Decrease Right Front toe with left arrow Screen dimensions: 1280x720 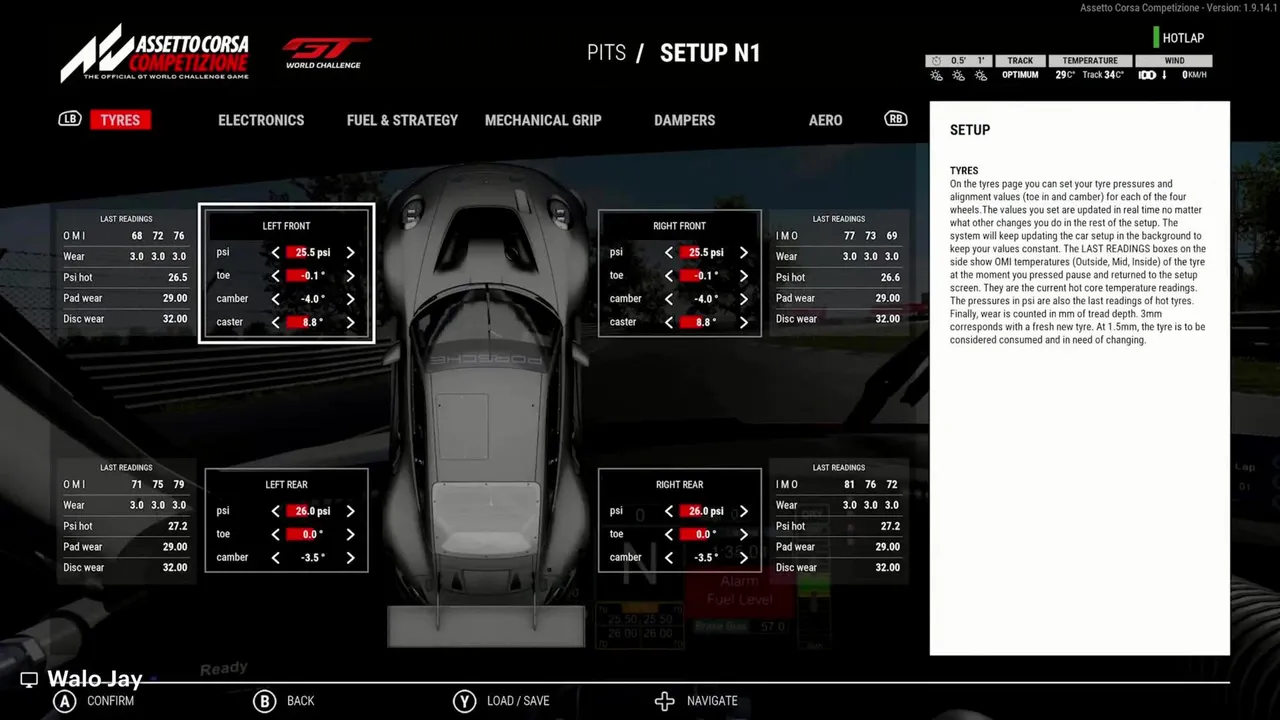[668, 276]
